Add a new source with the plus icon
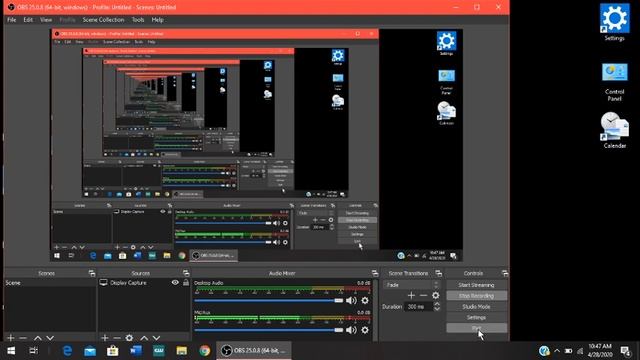The height and width of the screenshot is (360, 640). click(x=105, y=338)
